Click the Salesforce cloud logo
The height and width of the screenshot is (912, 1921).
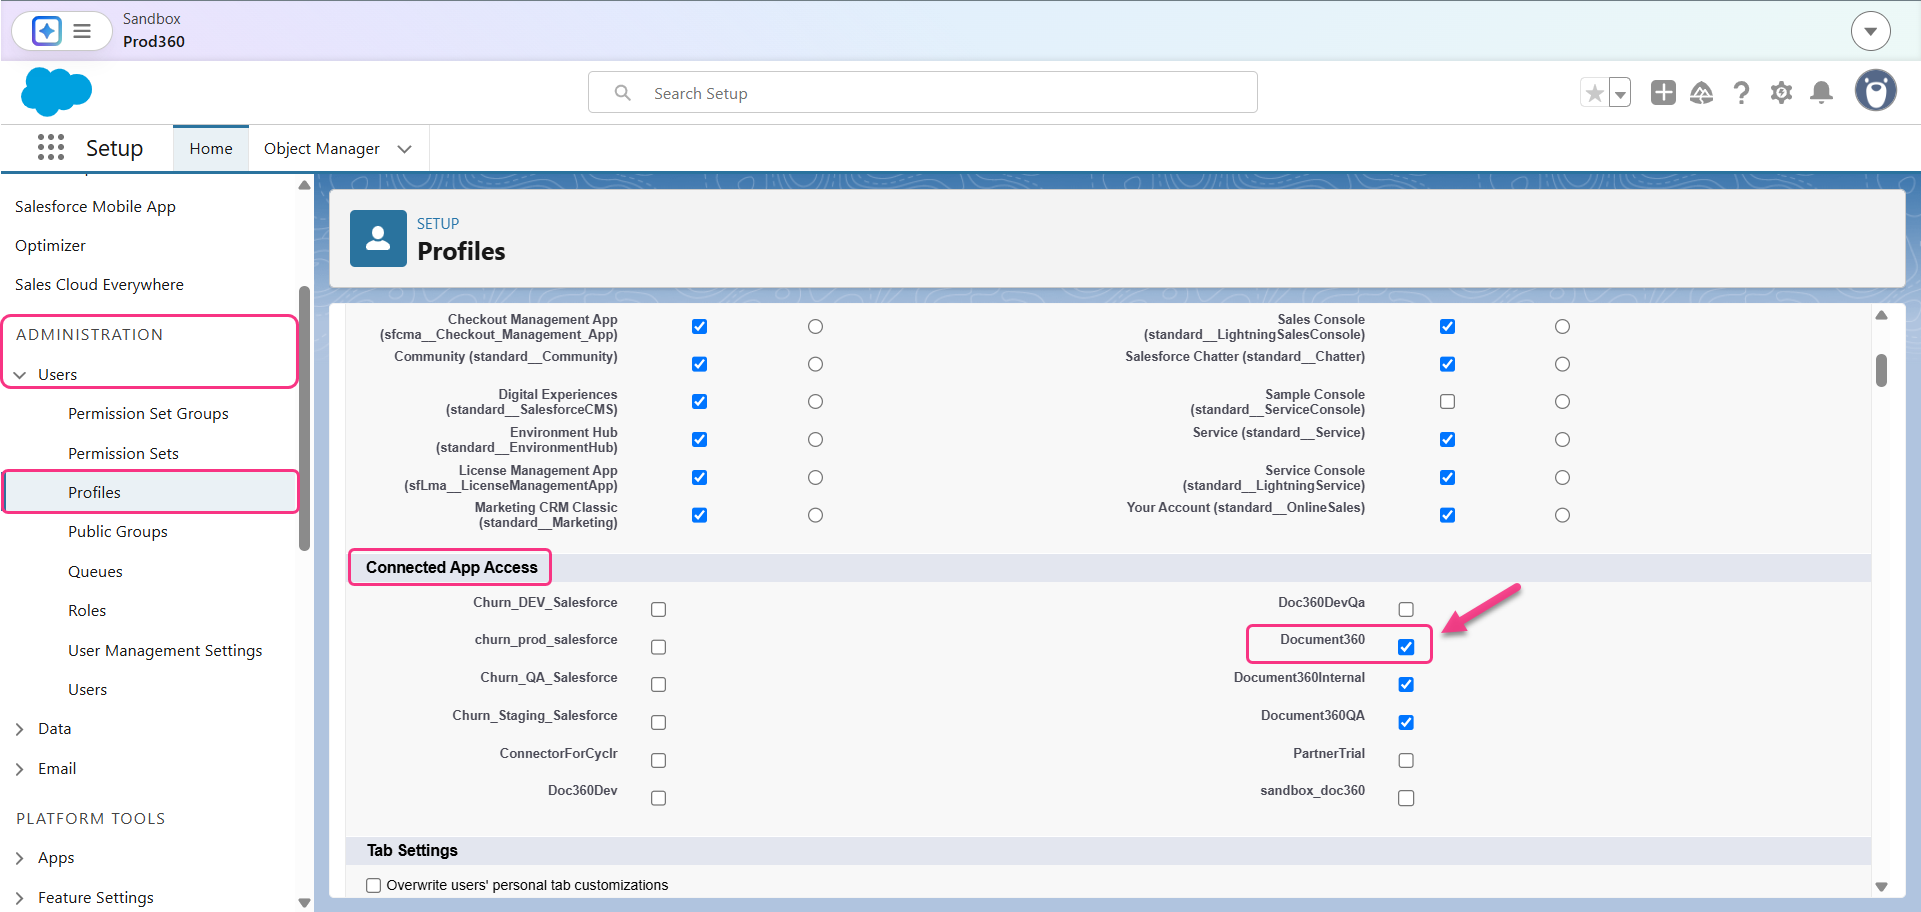pyautogui.click(x=56, y=92)
